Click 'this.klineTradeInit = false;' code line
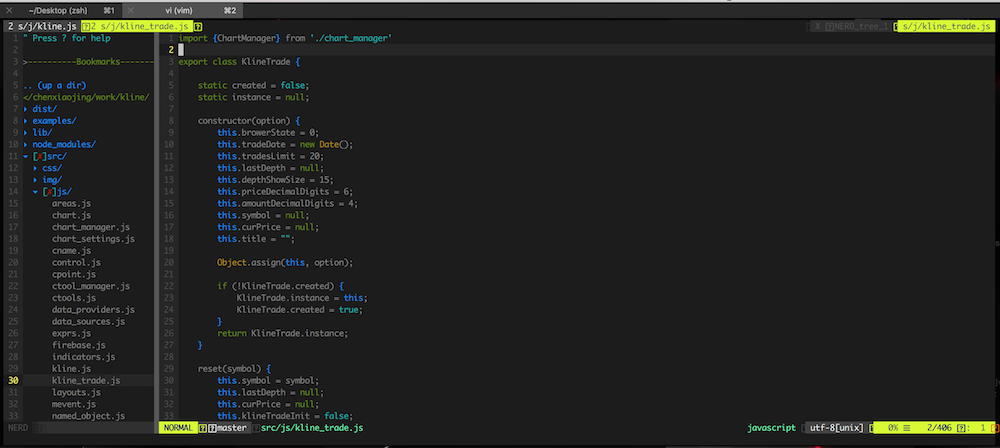This screenshot has width=1000, height=448. [x=285, y=416]
